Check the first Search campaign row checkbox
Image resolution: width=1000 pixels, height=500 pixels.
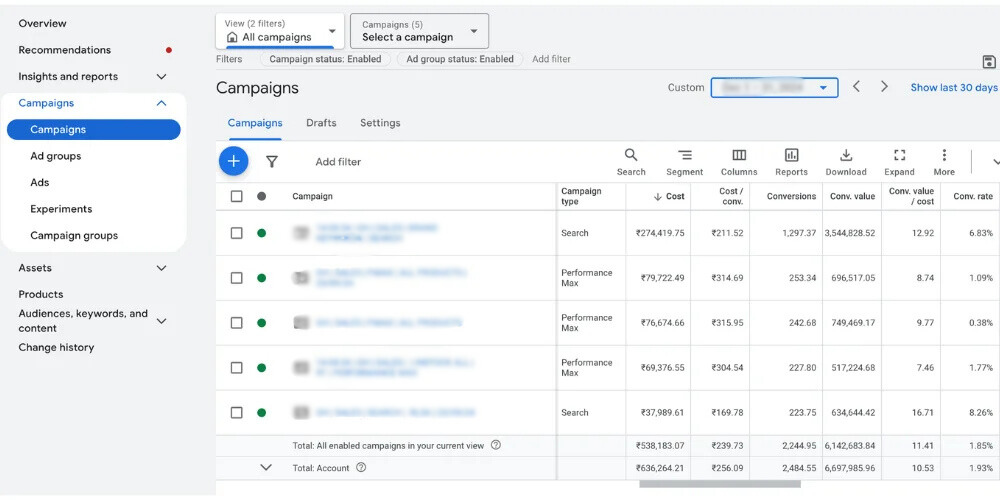point(237,233)
